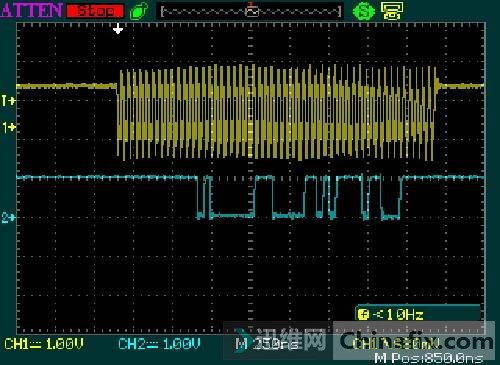Click the Chinafix.com watermark link

(416, 341)
